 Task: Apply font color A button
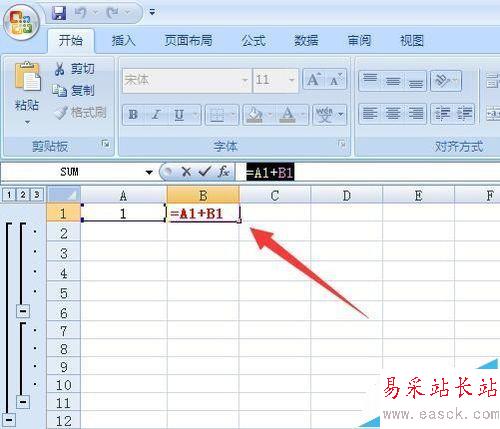pos(287,115)
